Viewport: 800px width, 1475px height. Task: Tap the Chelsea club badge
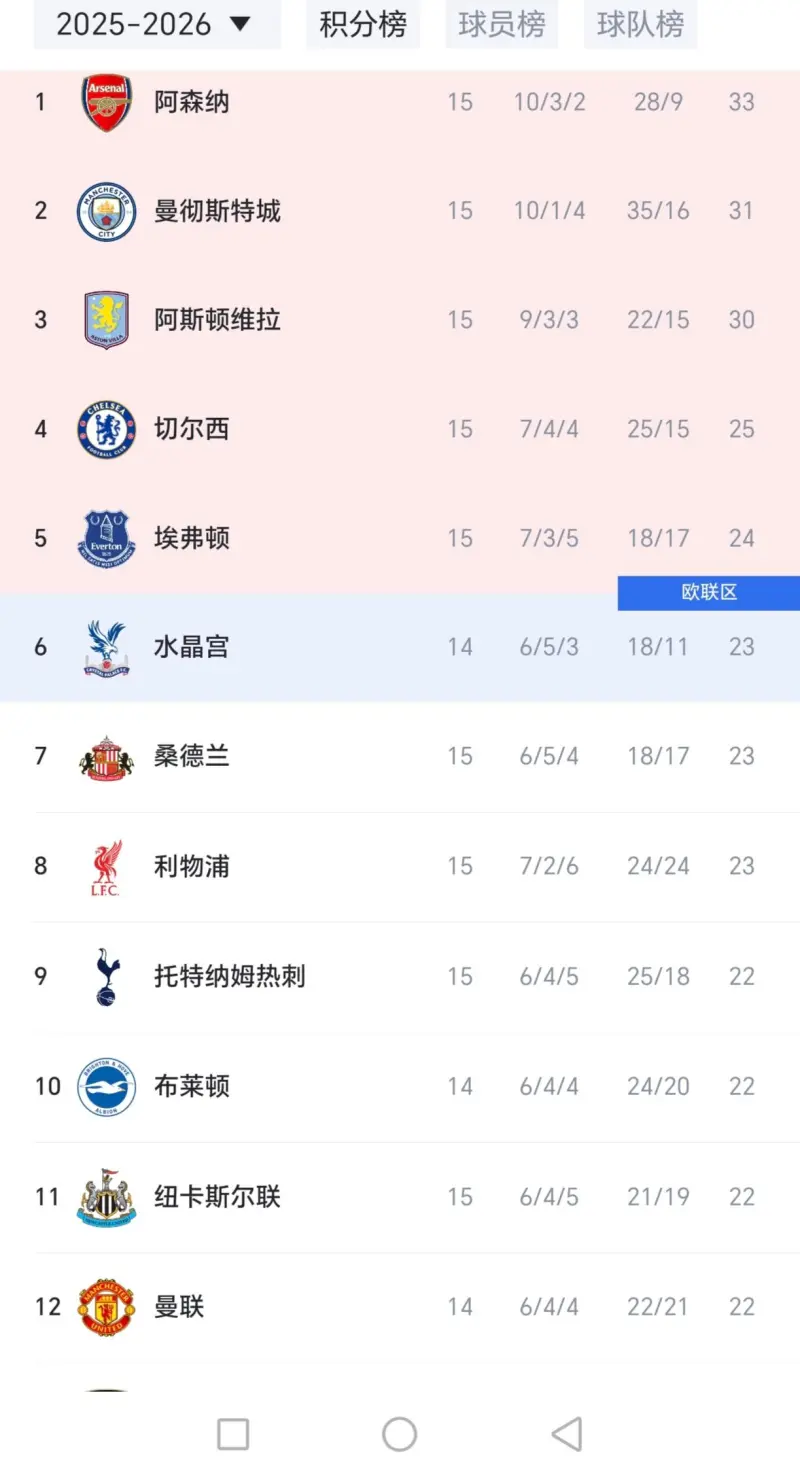[x=107, y=429]
